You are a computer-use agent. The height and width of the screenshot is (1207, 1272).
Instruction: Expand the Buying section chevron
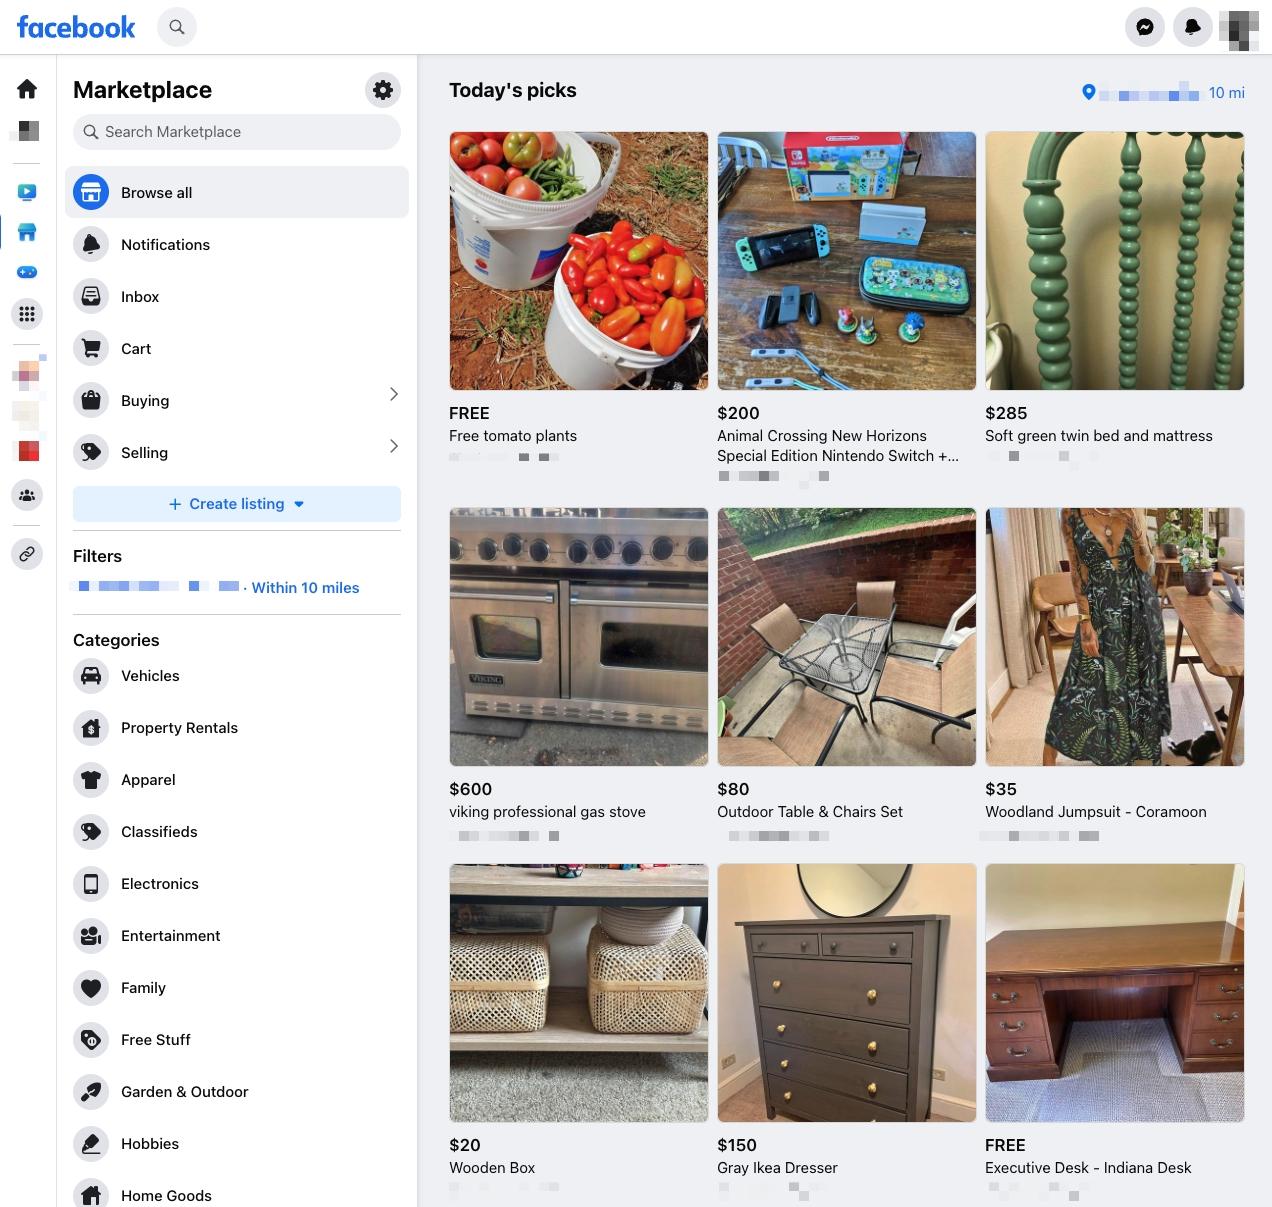393,394
